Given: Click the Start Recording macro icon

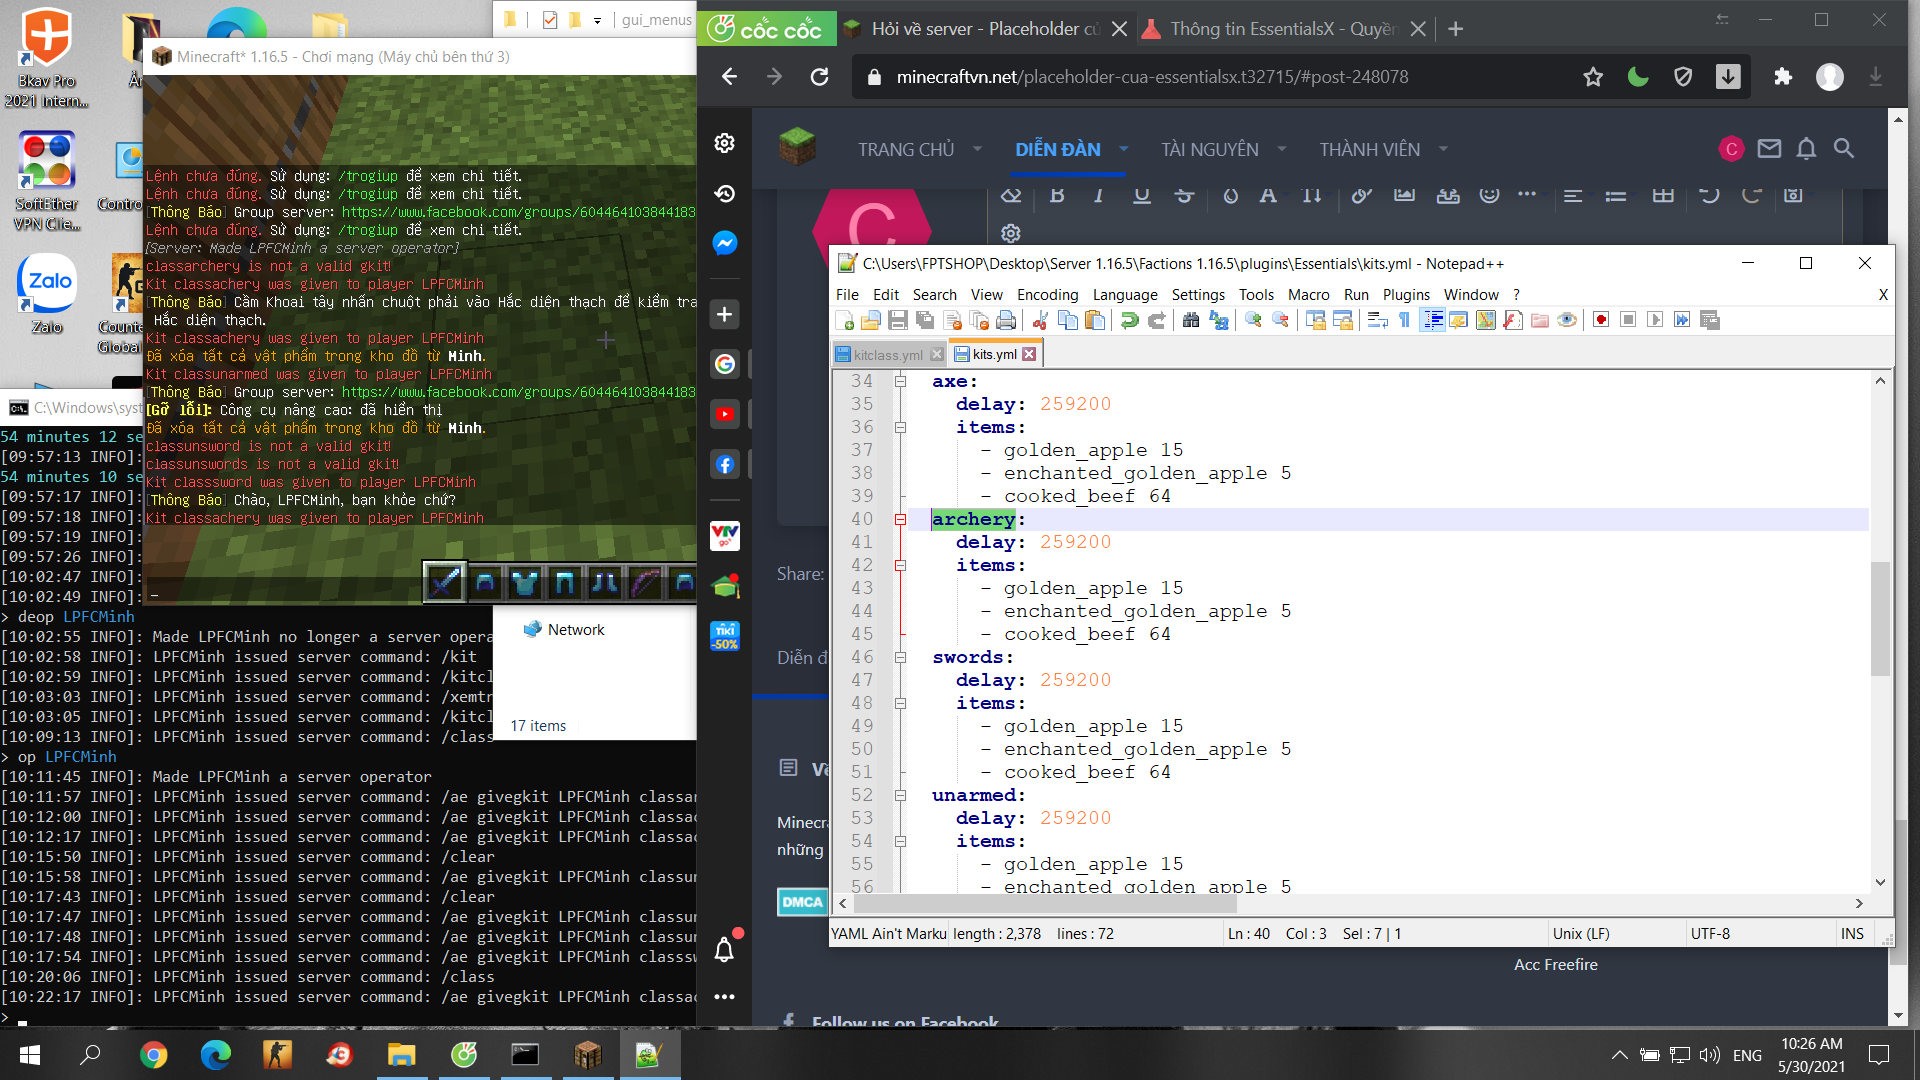Looking at the screenshot, I should (x=1601, y=320).
